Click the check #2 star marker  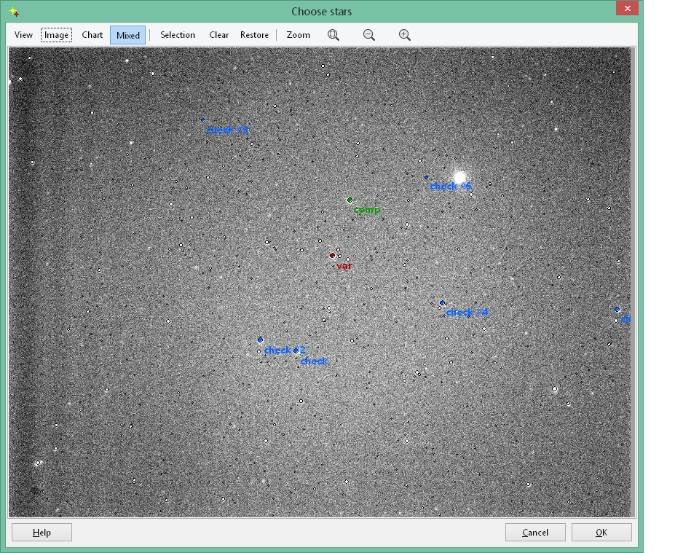(260, 340)
